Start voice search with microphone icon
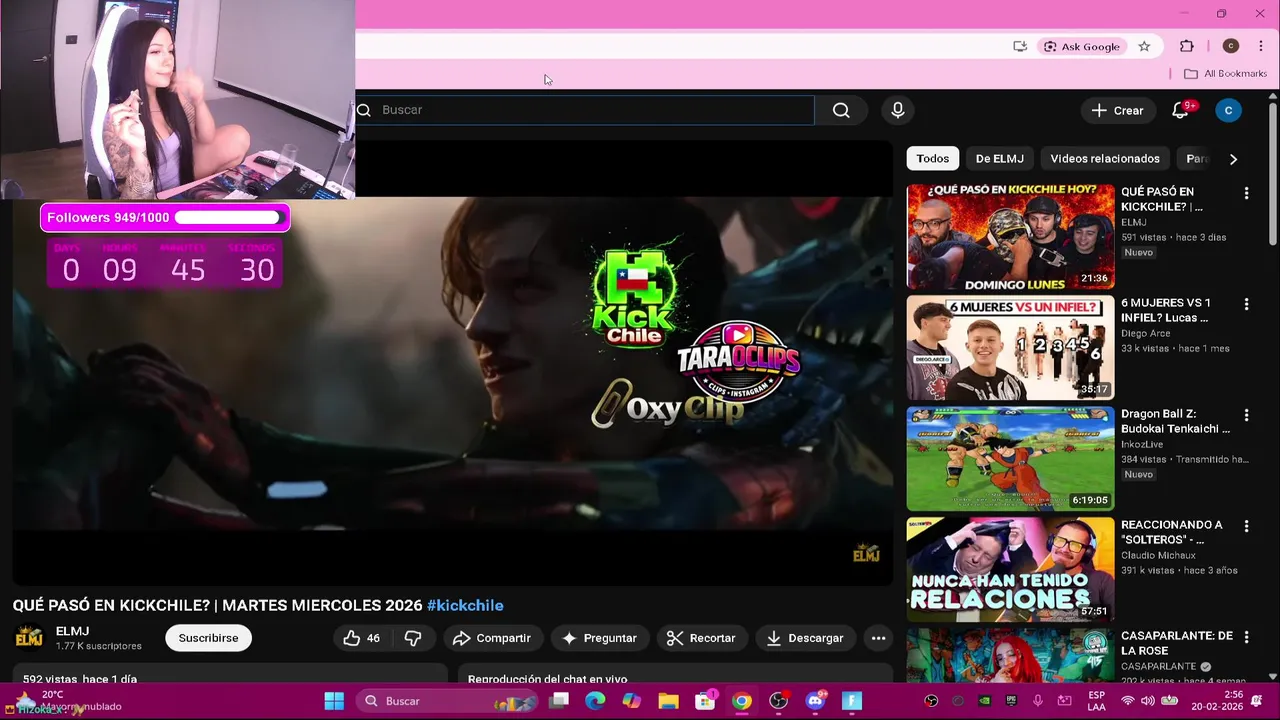The width and height of the screenshot is (1280, 720). (x=898, y=110)
